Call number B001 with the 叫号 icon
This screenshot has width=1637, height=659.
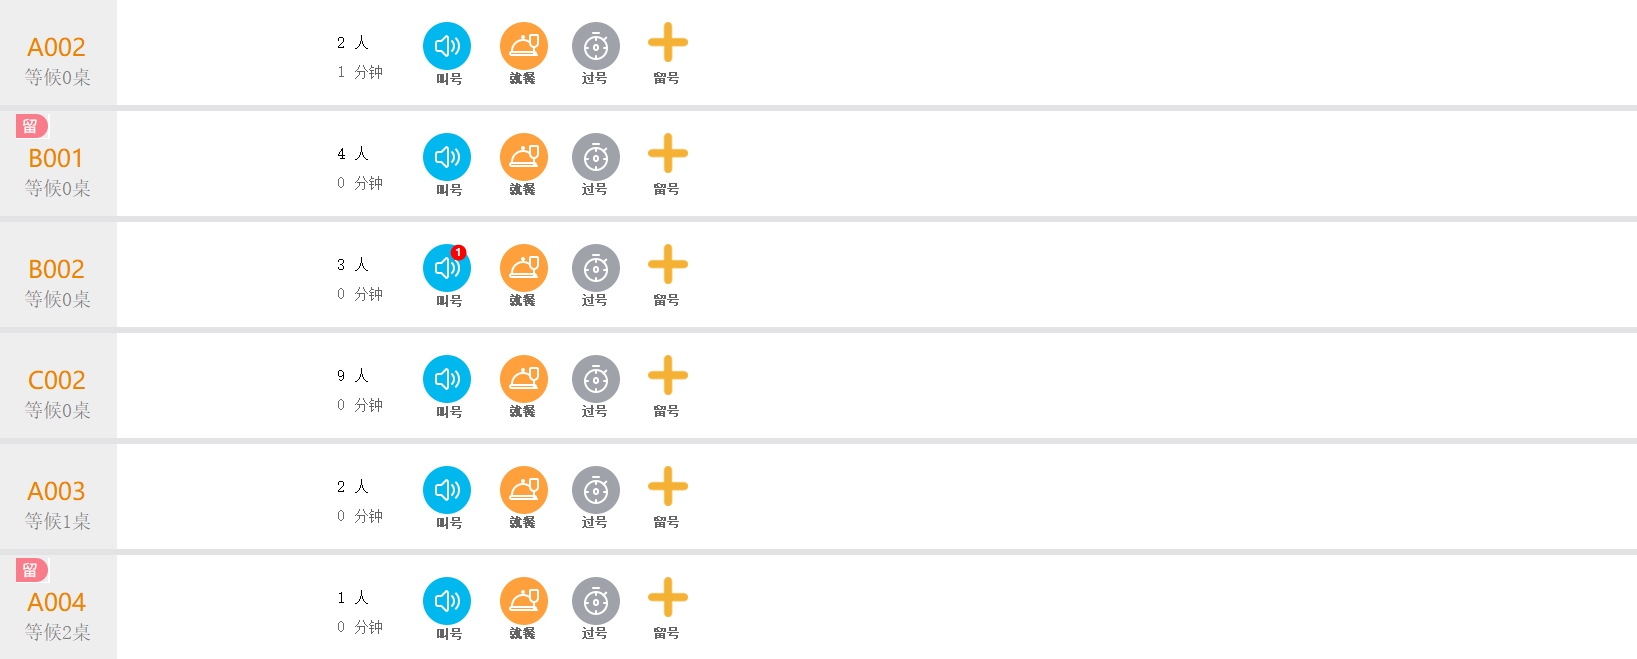click(x=447, y=157)
